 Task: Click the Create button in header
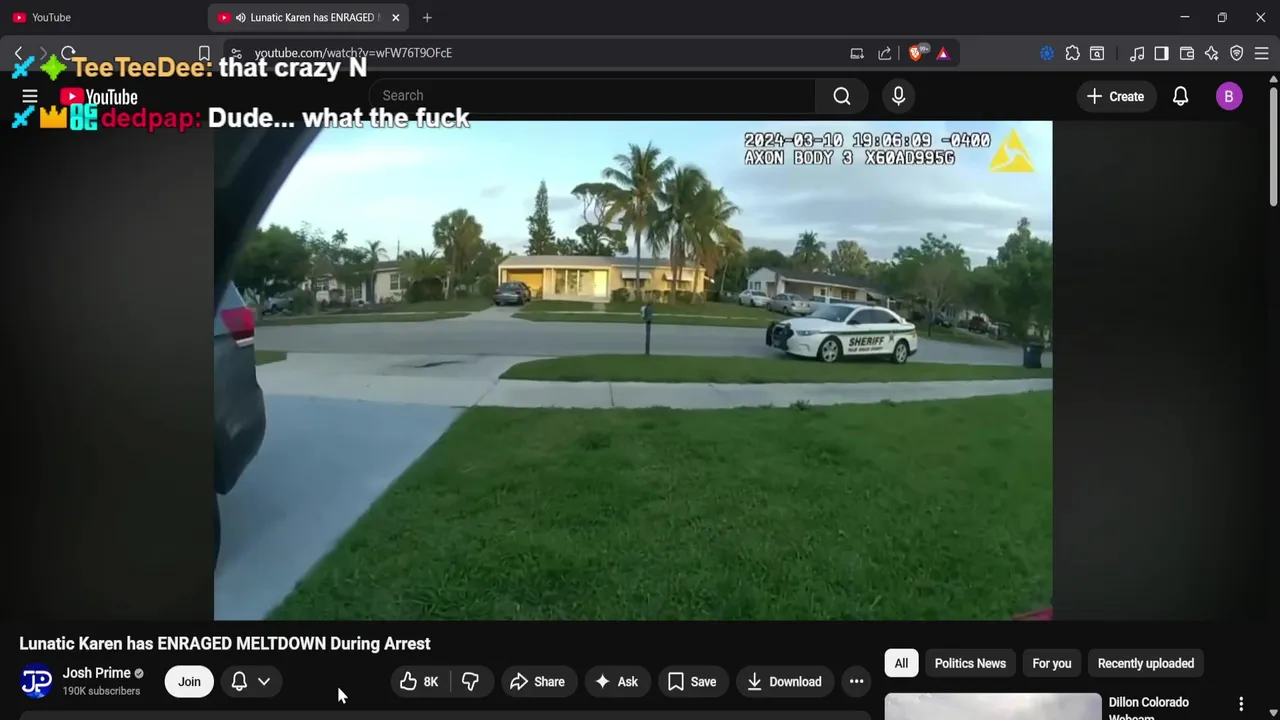1115,96
